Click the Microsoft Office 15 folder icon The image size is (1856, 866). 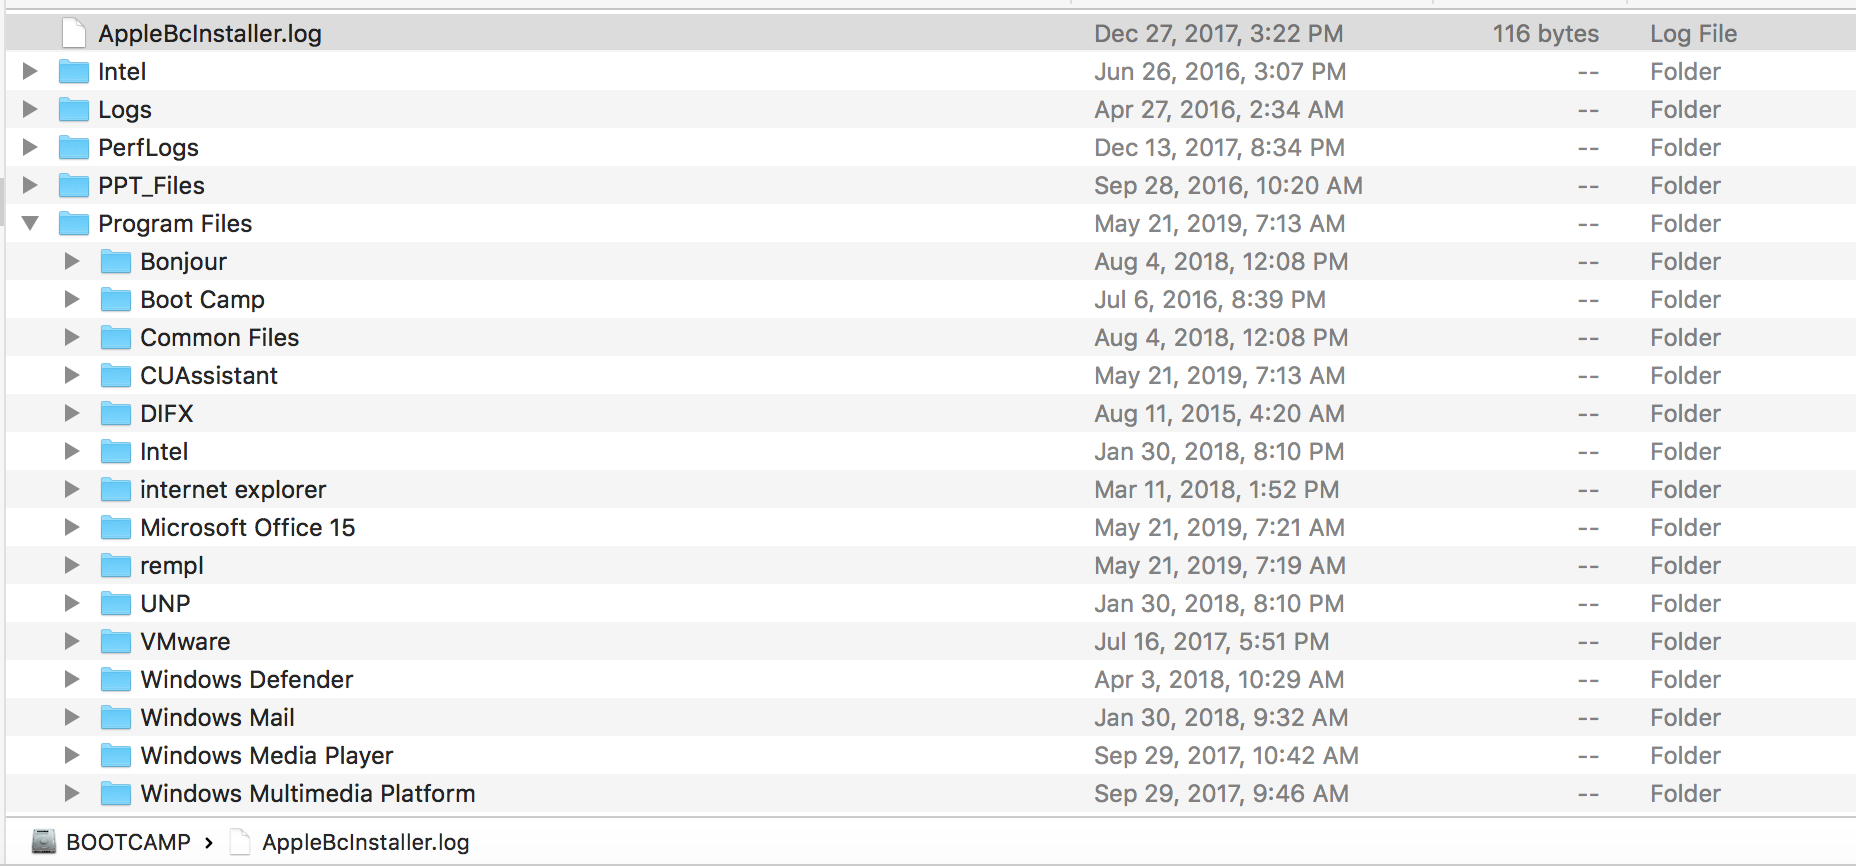pos(116,528)
